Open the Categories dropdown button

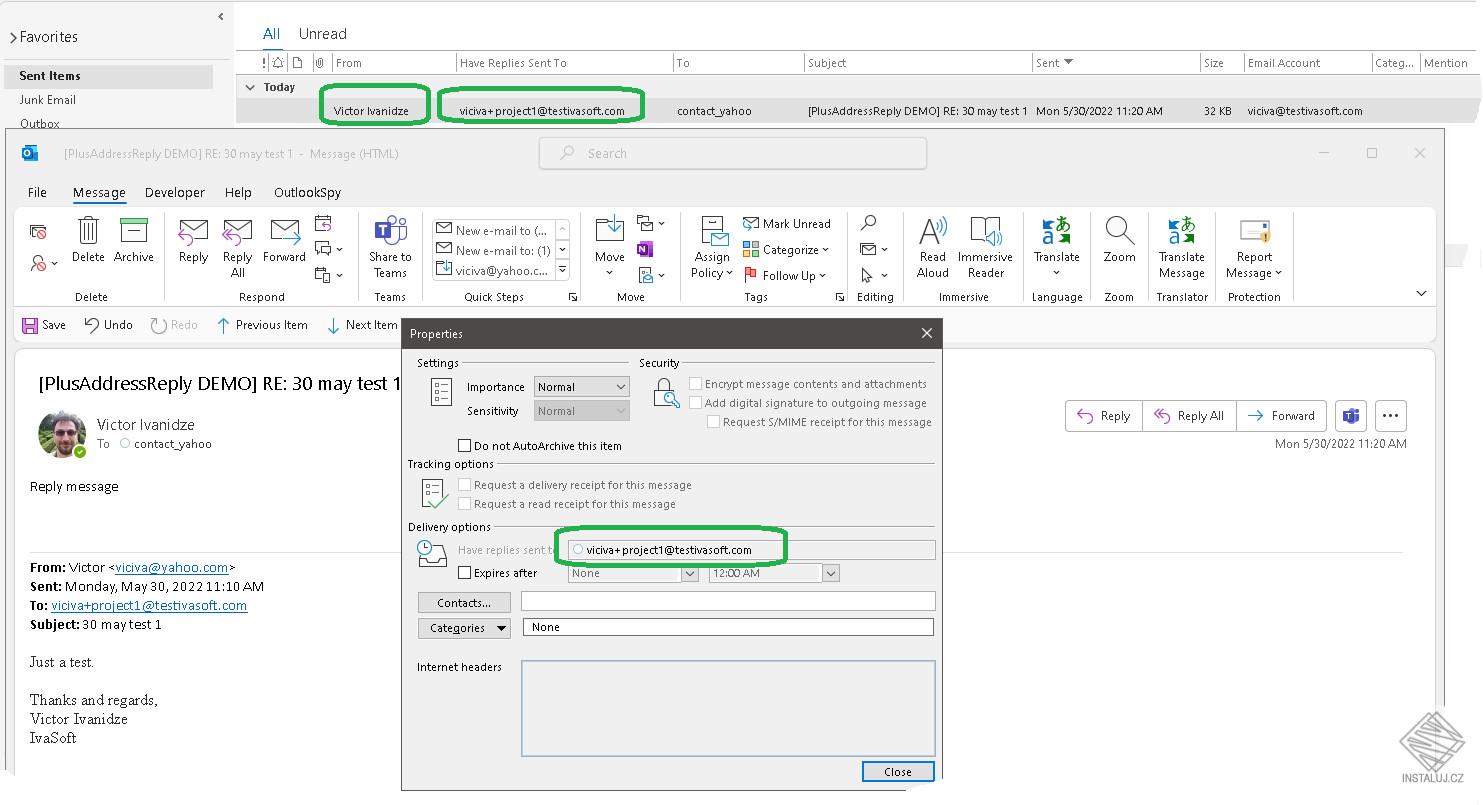coord(464,628)
